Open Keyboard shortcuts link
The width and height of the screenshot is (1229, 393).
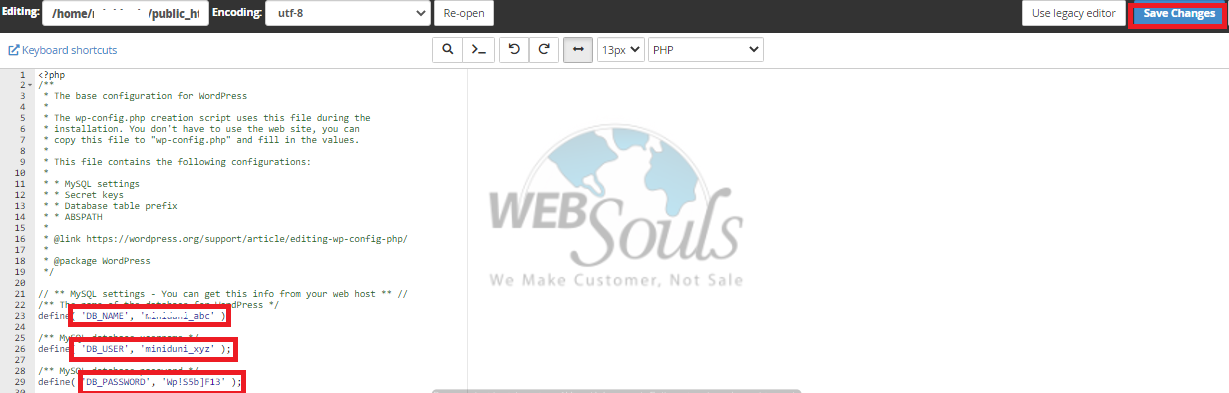click(69, 50)
